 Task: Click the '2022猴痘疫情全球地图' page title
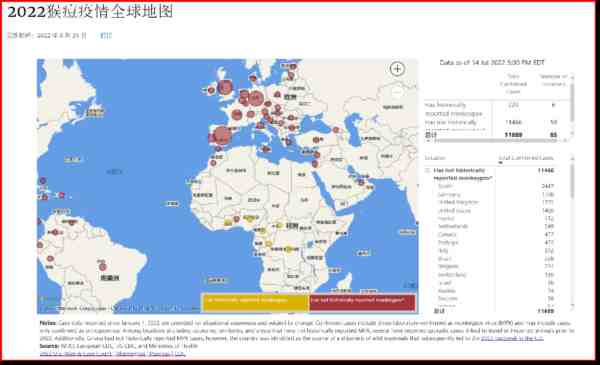[x=90, y=11]
